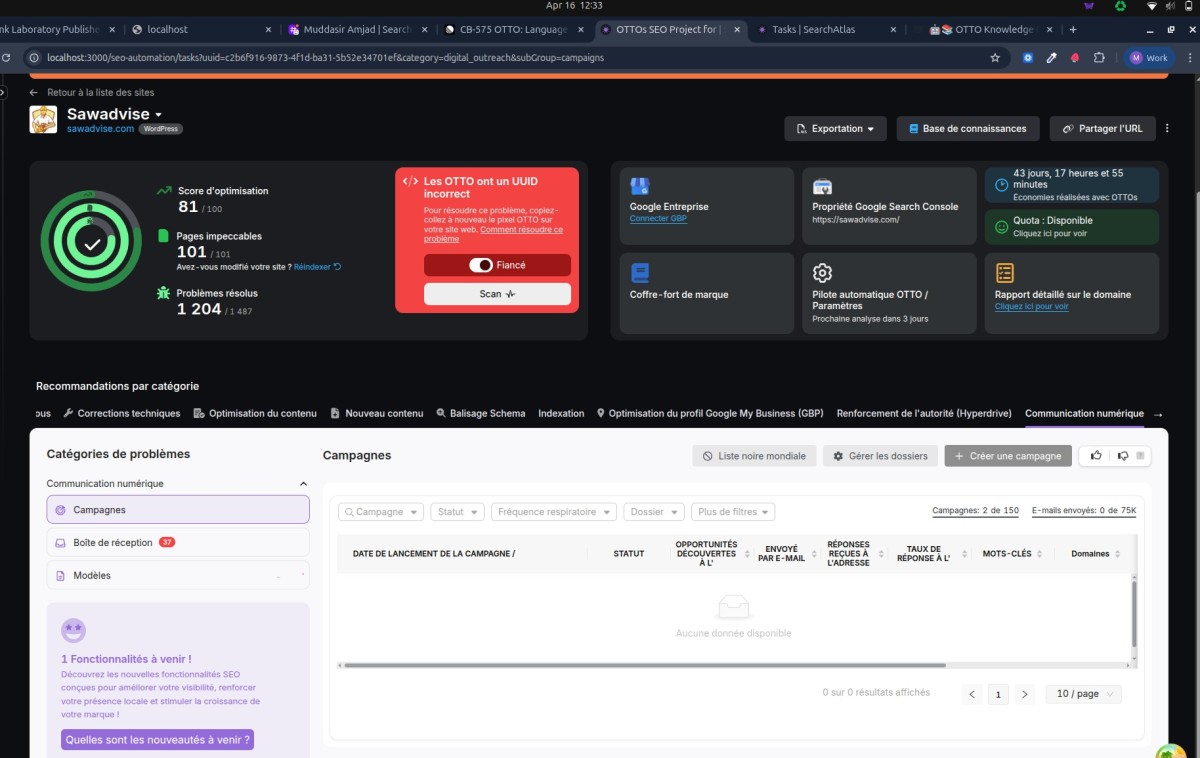Click the clock icon on savings card
The height and width of the screenshot is (758, 1200).
(1001, 185)
